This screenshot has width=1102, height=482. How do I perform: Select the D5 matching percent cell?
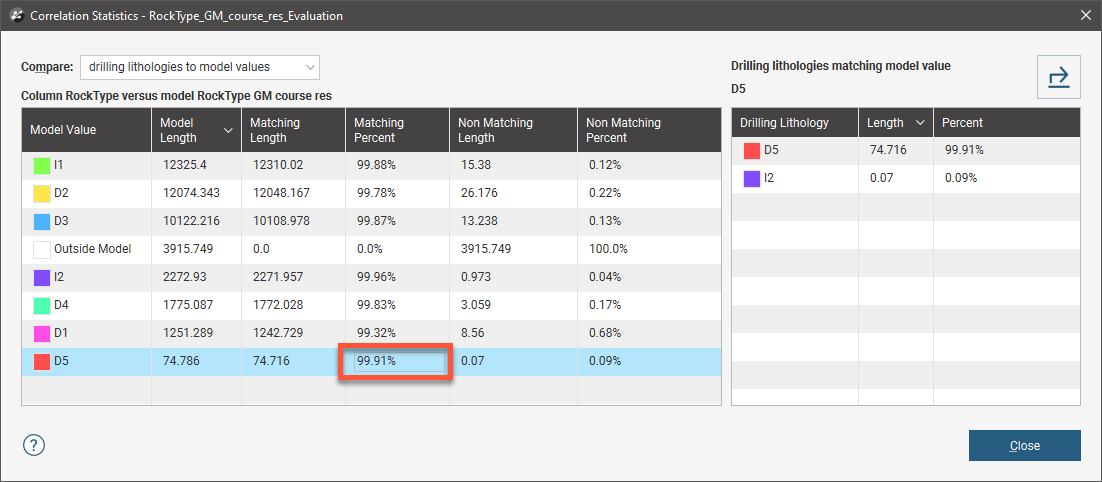397,360
